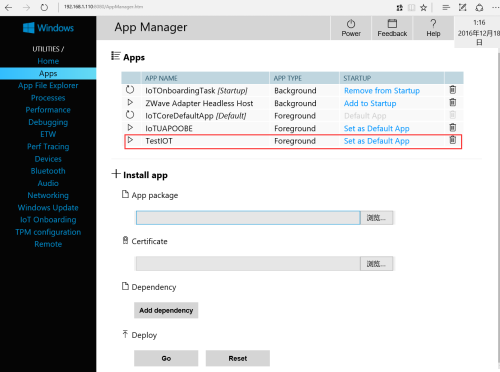Viewport: 500px width, 372px height.
Task: Open App File Explorer in sidebar
Action: point(48,86)
